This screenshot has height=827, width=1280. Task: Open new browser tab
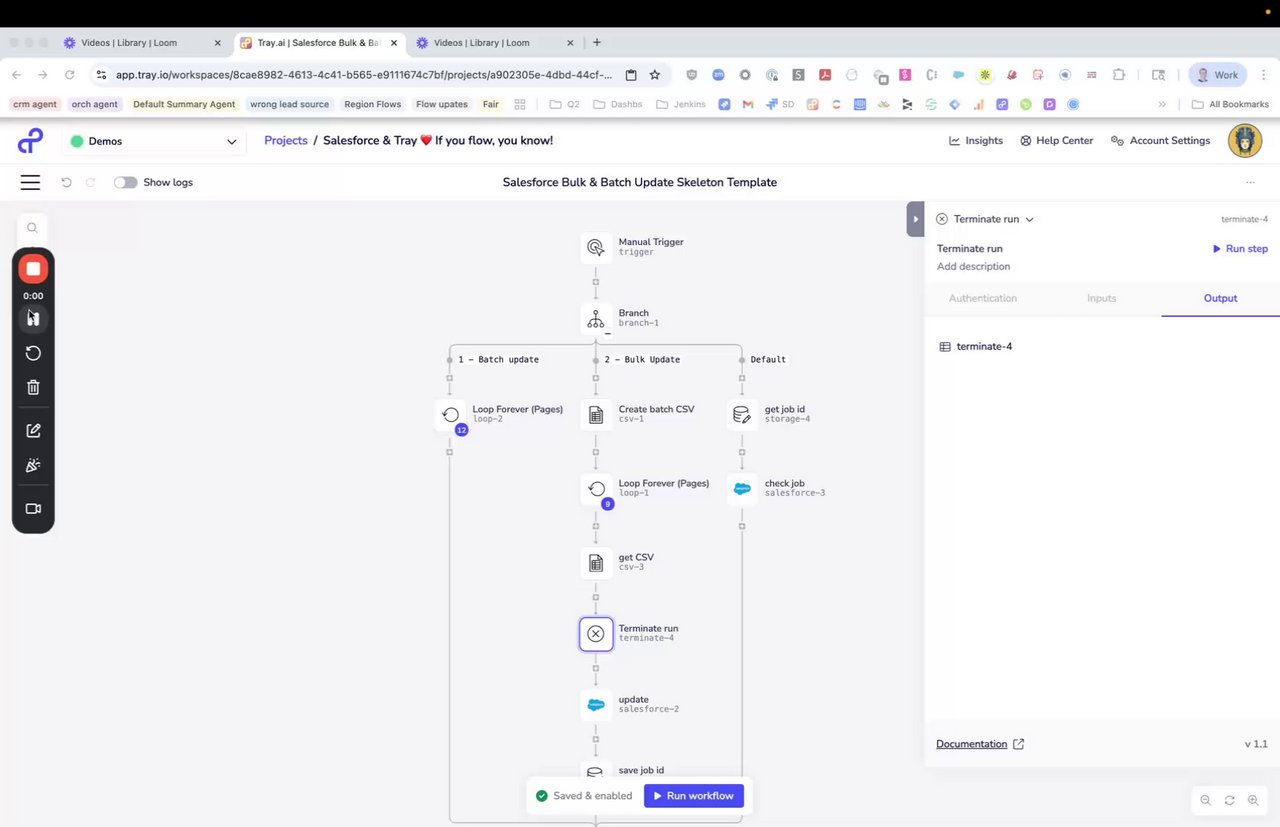pos(597,43)
